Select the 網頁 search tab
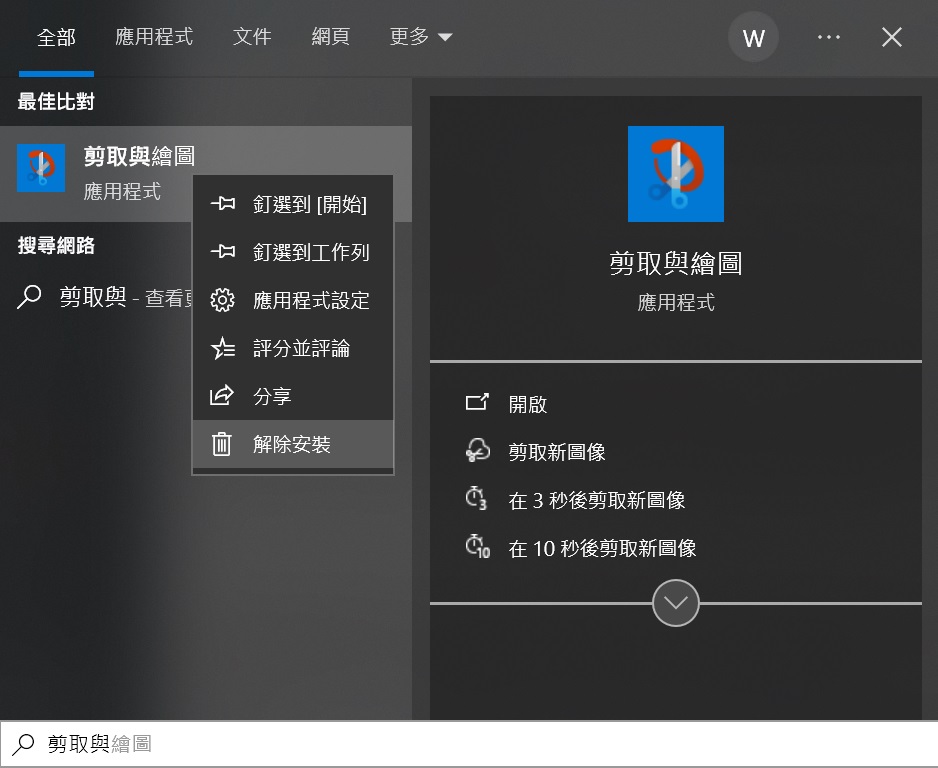This screenshot has height=768, width=938. pyautogui.click(x=331, y=37)
